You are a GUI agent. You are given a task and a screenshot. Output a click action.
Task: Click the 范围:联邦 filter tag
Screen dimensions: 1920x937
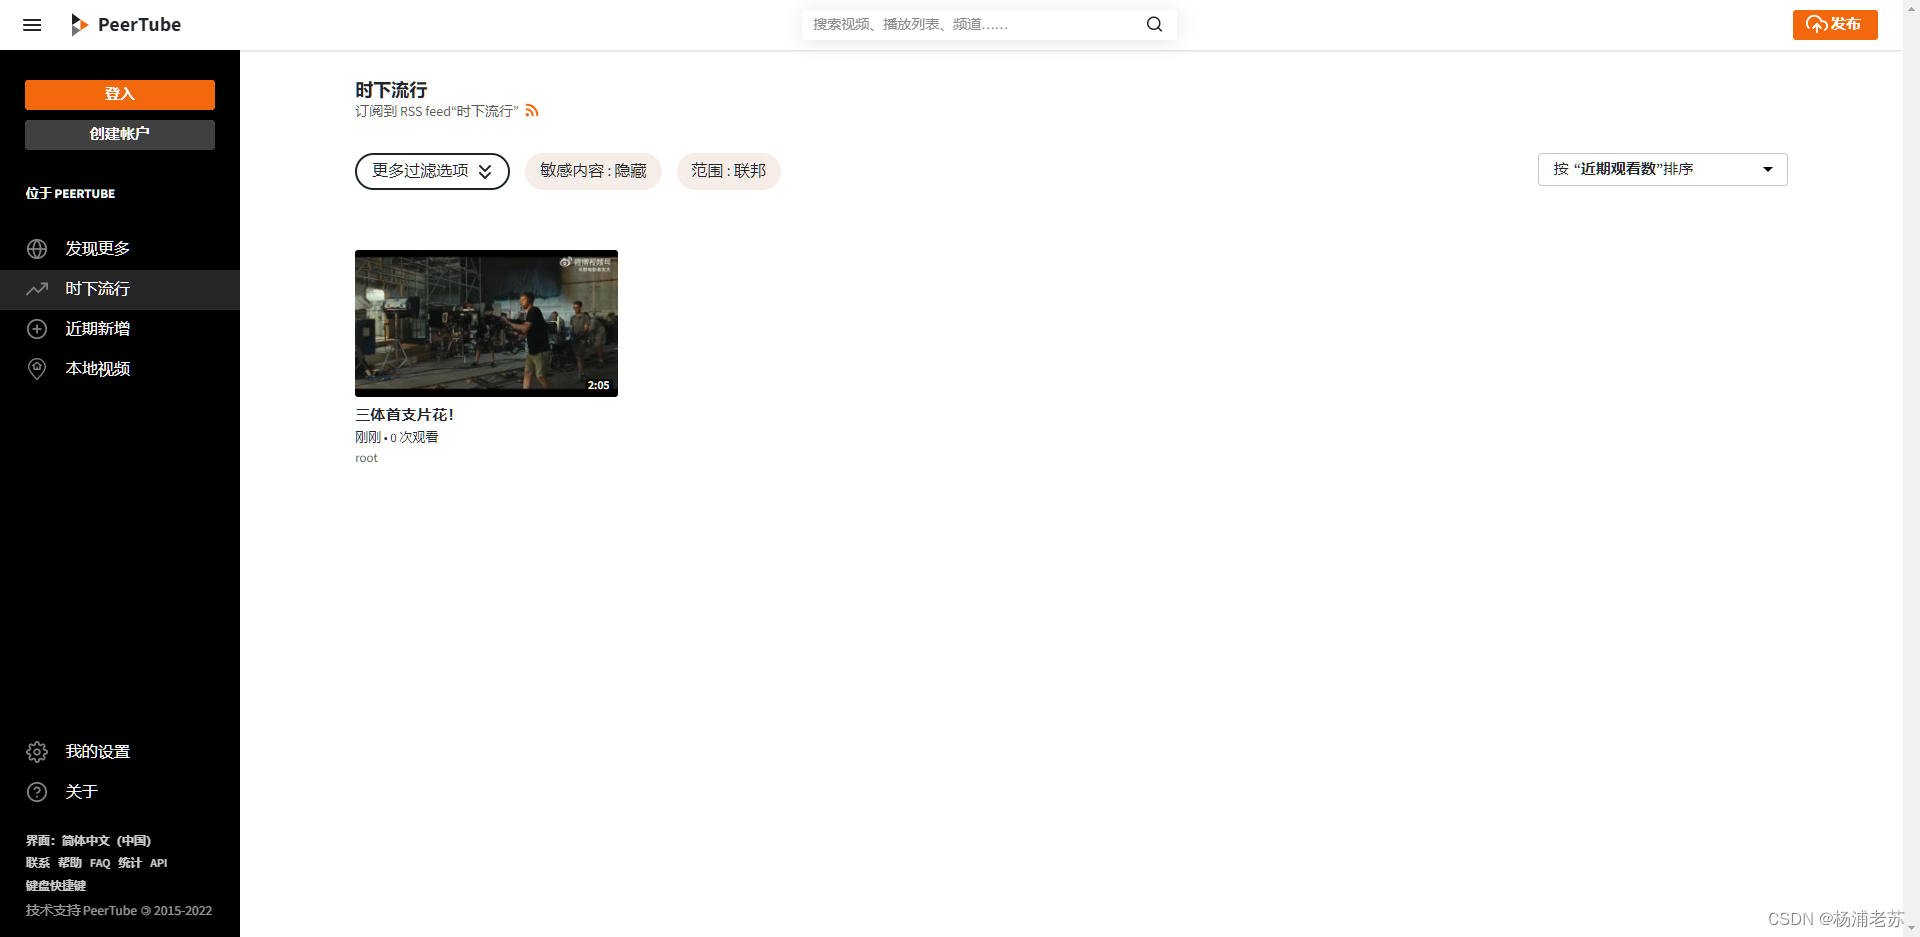tap(728, 171)
